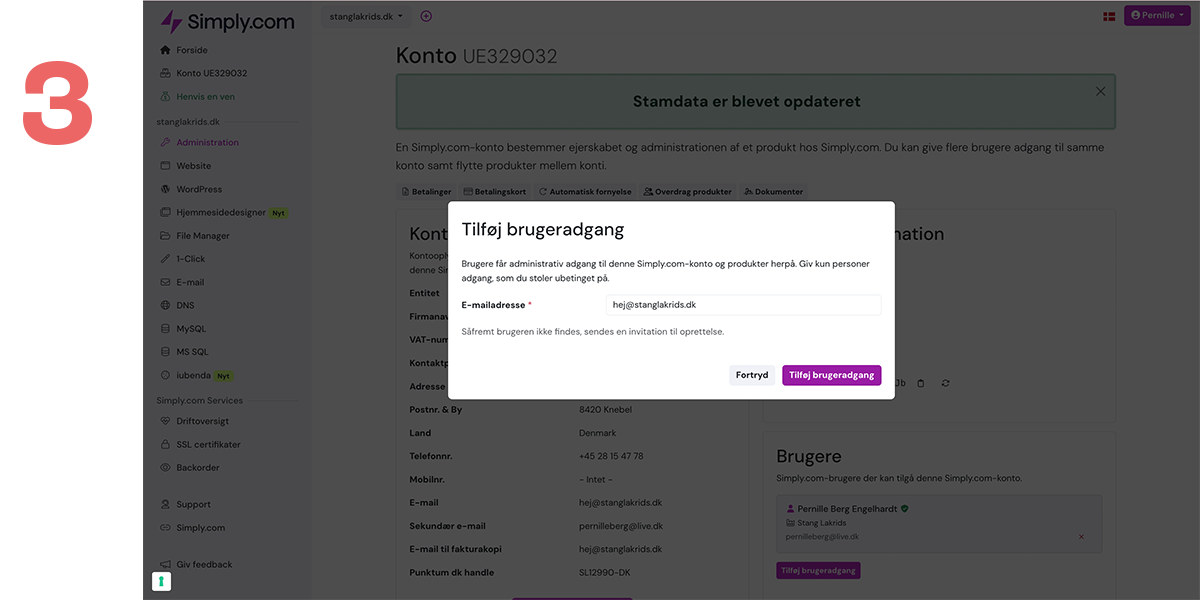Click the refresh arrows icon in the right panel
The image size is (1200, 600).
[x=945, y=383]
